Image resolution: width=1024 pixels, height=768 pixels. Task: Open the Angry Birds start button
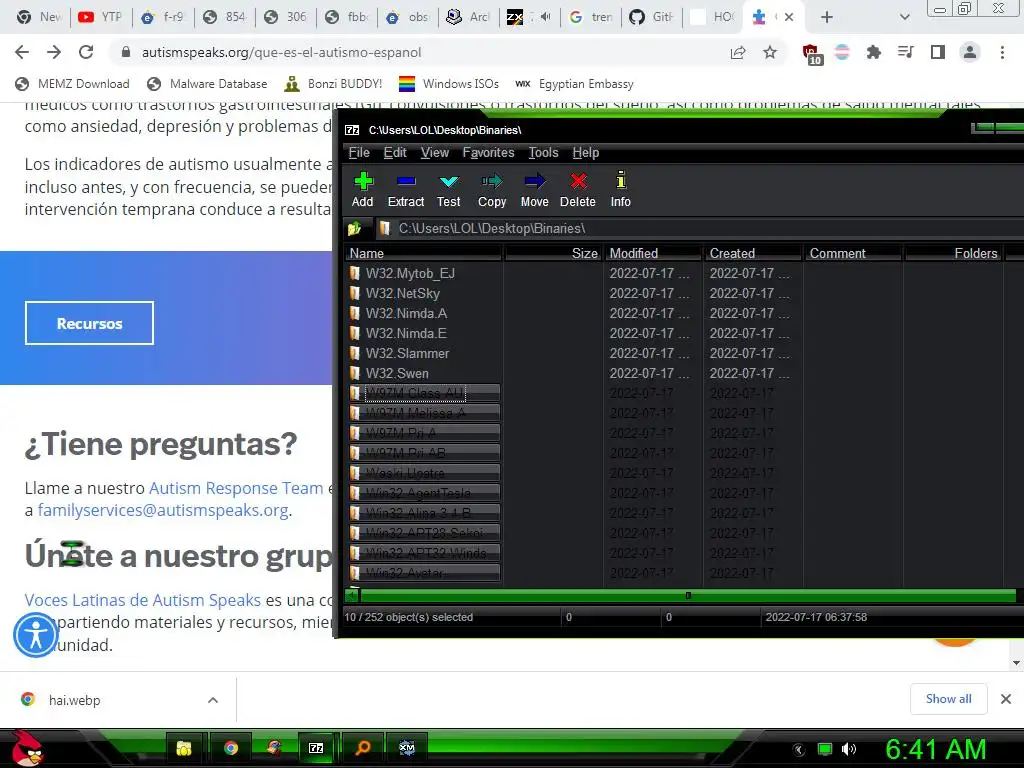[26, 748]
